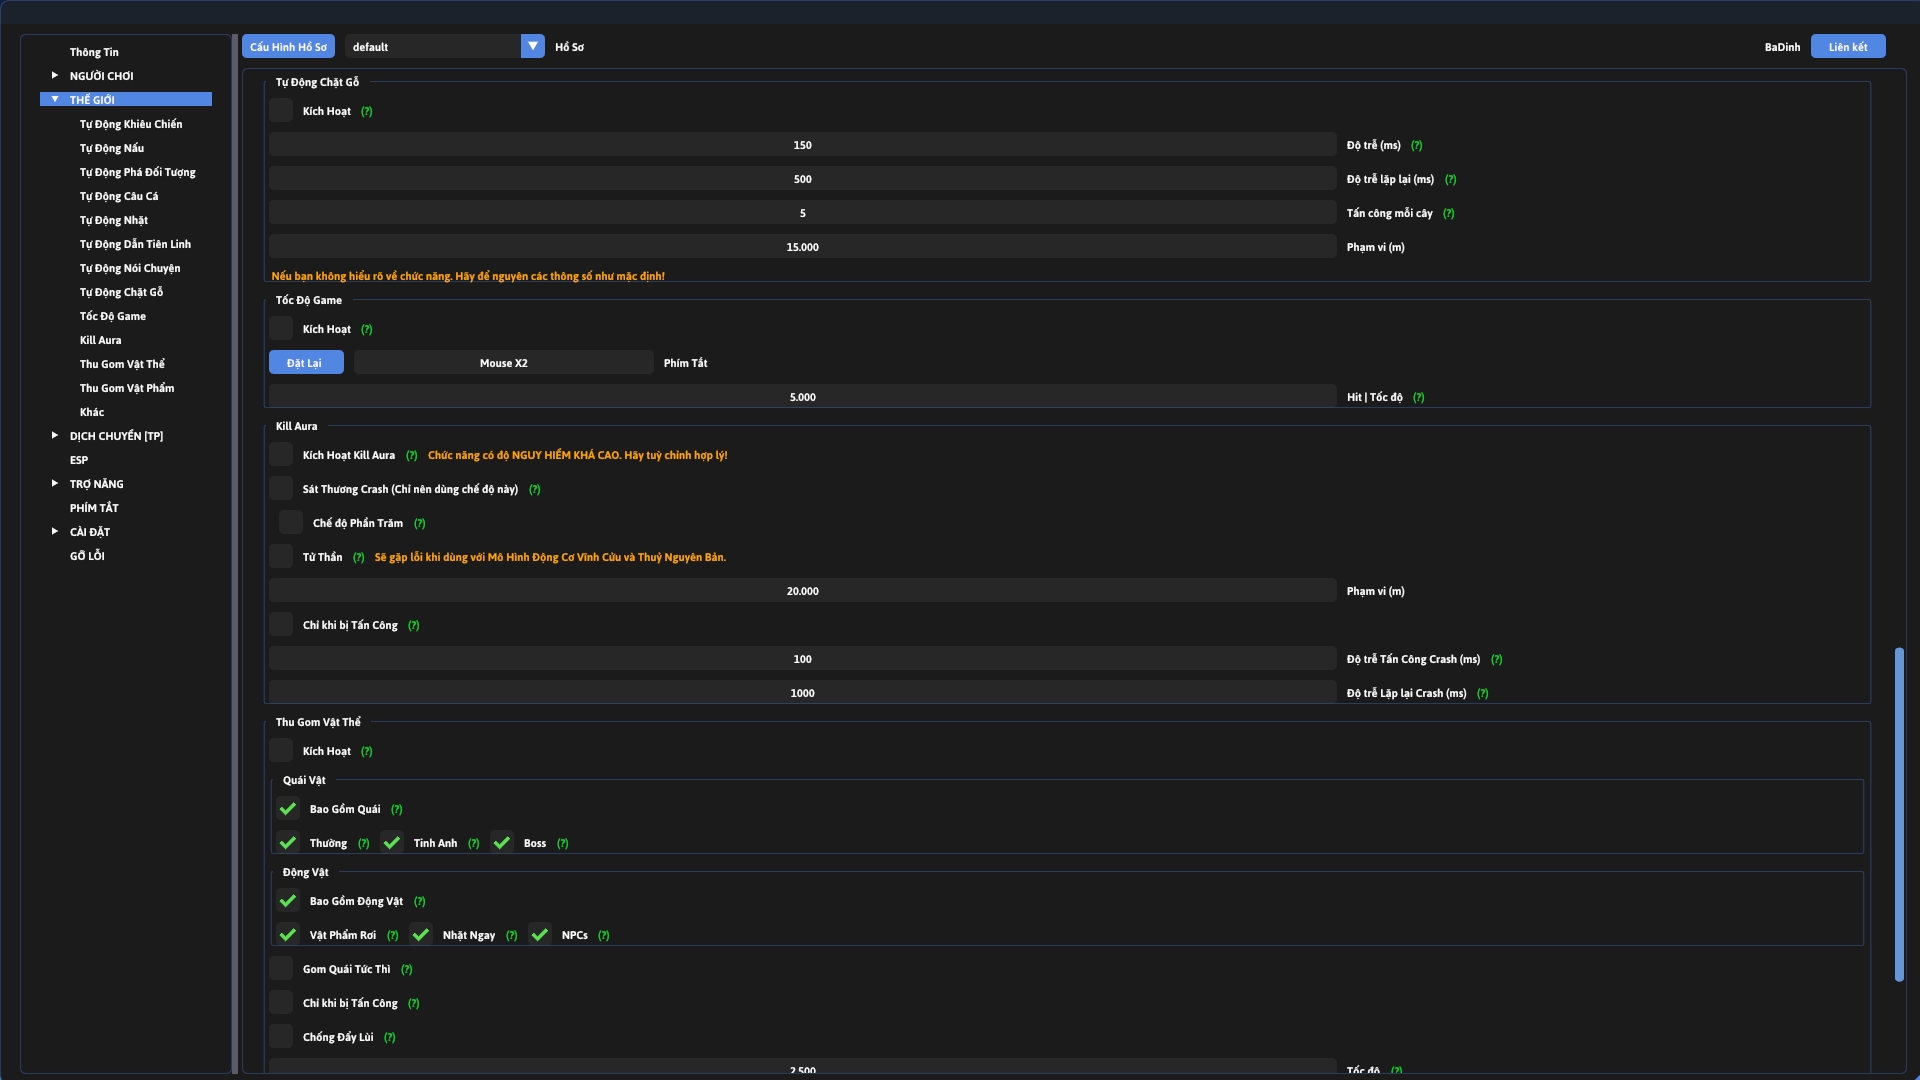Click help icon beside Tấn công mỗi cây
Screen dimensions: 1920x1080
tap(1448, 214)
